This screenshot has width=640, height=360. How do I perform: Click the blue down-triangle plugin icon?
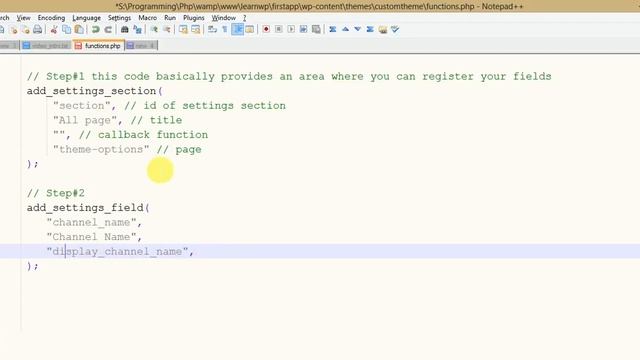358,29
